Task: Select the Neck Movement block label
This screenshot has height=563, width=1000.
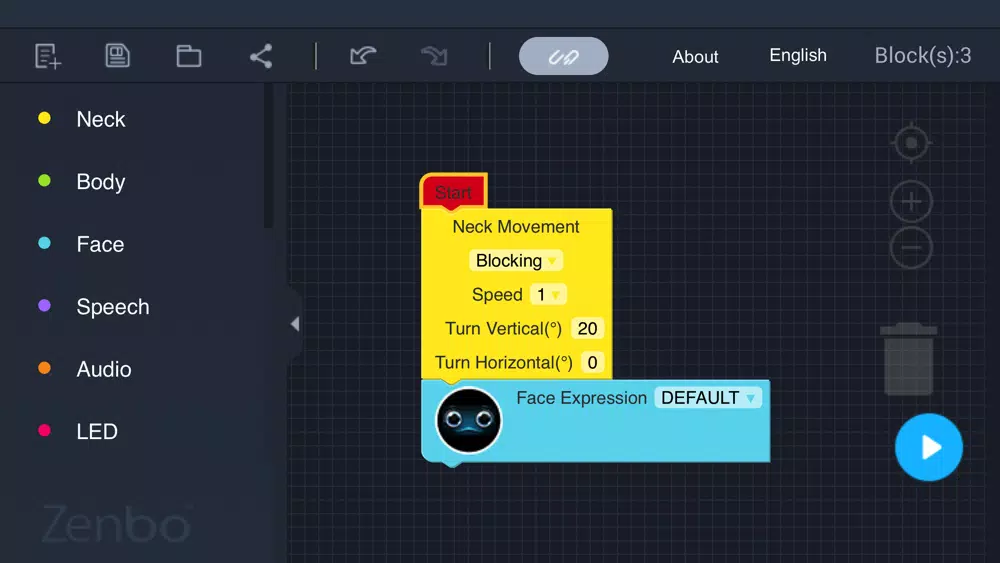Action: (516, 227)
